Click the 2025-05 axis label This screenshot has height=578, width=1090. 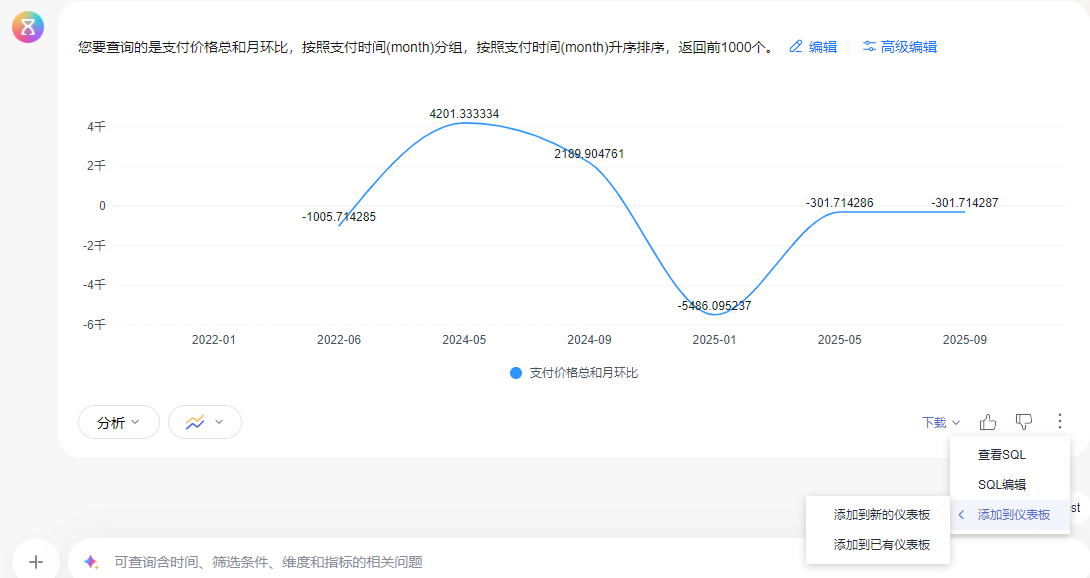840,340
